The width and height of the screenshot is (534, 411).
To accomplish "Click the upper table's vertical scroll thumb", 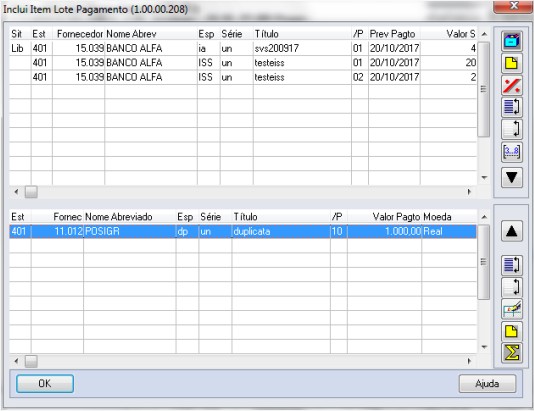I will [x=484, y=90].
